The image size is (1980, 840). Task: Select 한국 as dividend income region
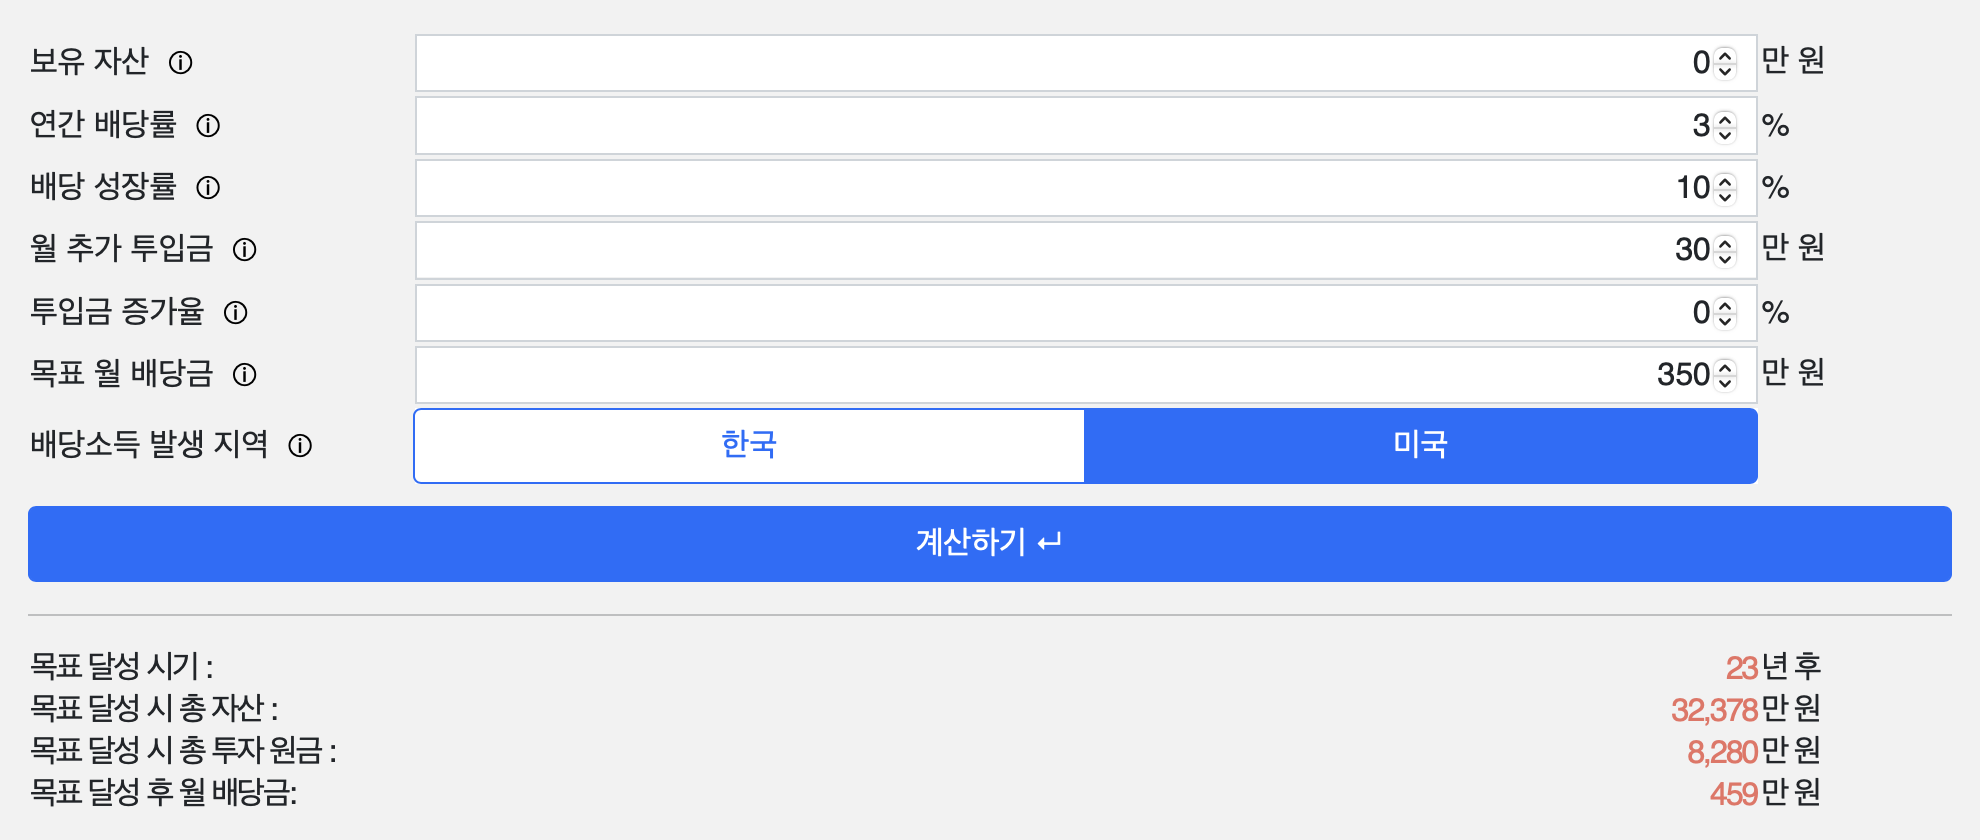pyautogui.click(x=749, y=445)
